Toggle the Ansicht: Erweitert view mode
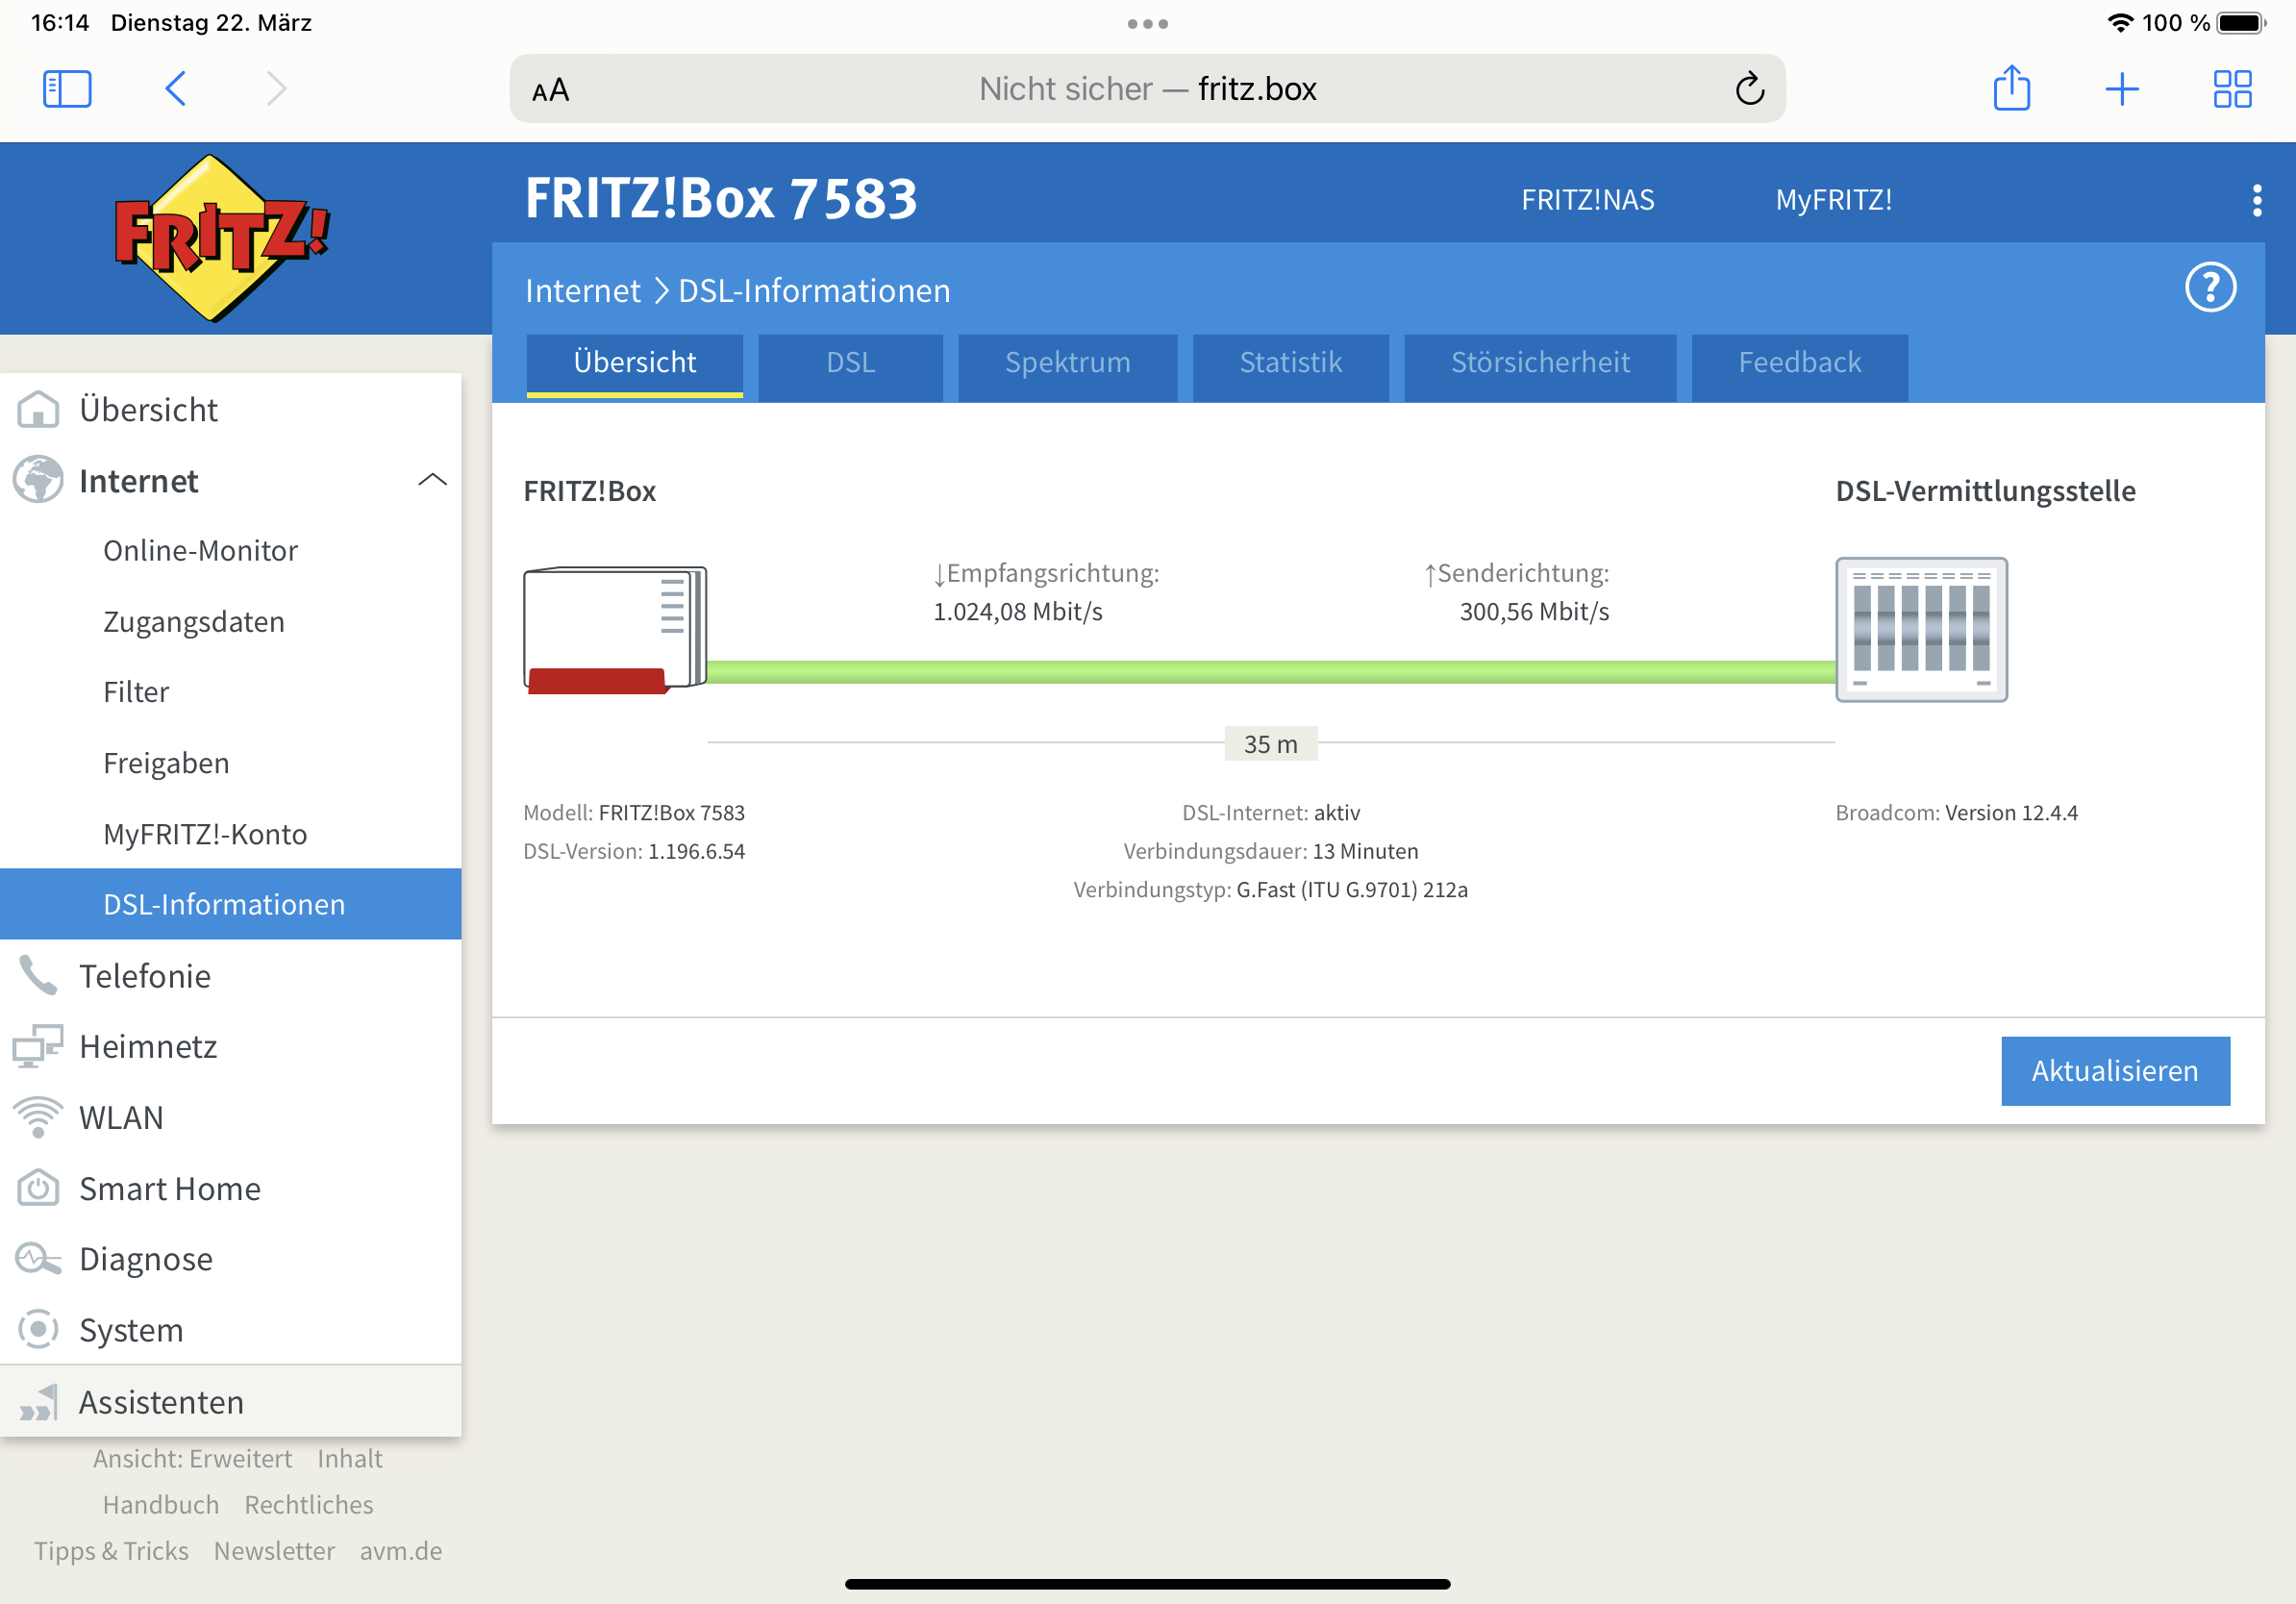2296x1604 pixels. (x=192, y=1459)
